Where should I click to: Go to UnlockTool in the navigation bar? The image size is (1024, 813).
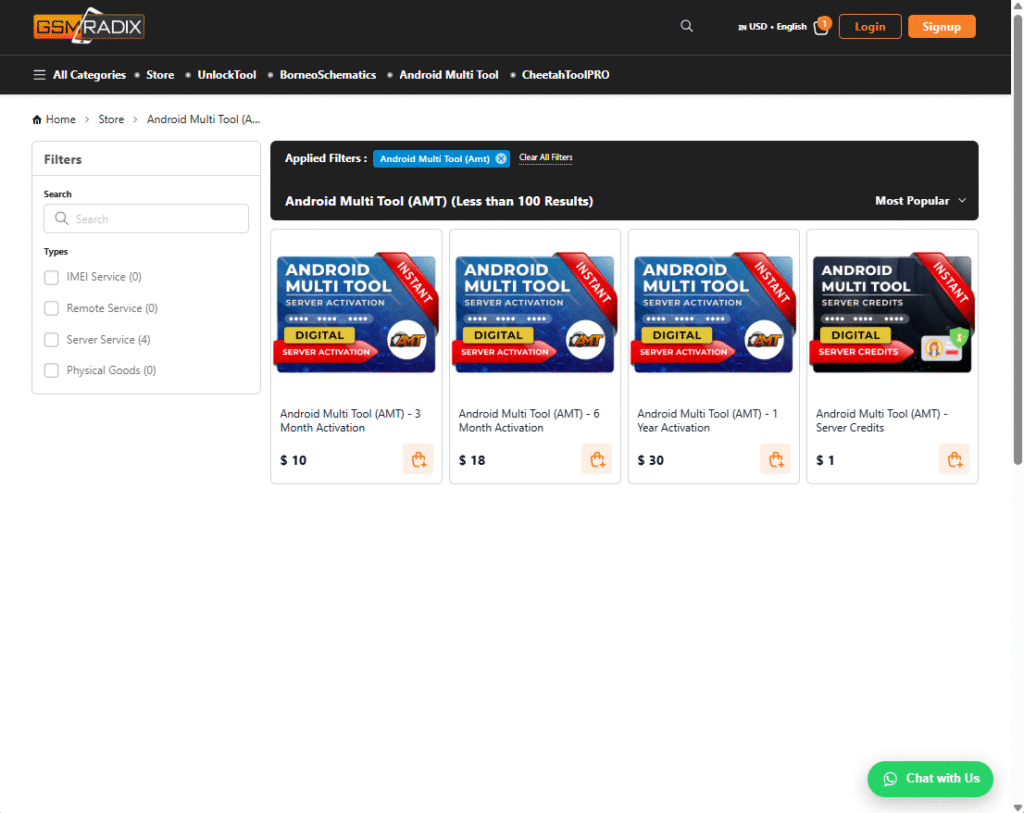point(227,75)
